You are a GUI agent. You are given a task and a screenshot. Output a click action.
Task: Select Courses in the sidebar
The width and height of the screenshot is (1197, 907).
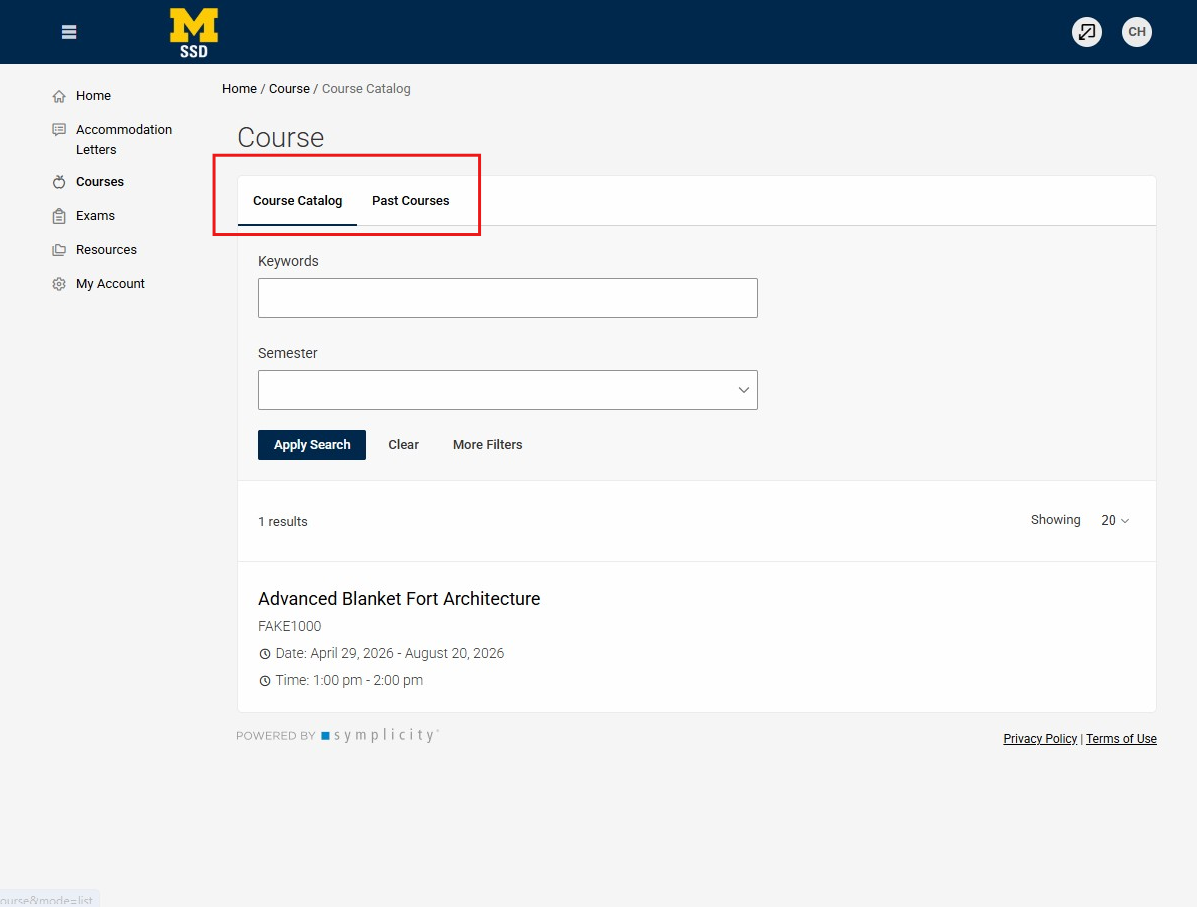click(x=99, y=182)
